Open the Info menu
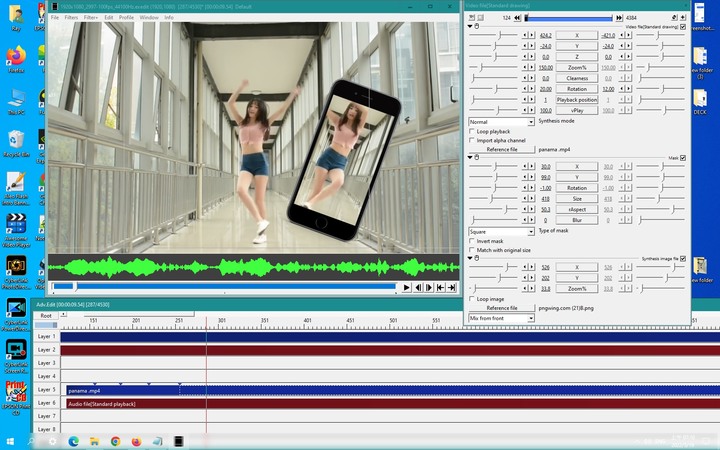Image resolution: width=720 pixels, height=450 pixels. click(x=169, y=17)
